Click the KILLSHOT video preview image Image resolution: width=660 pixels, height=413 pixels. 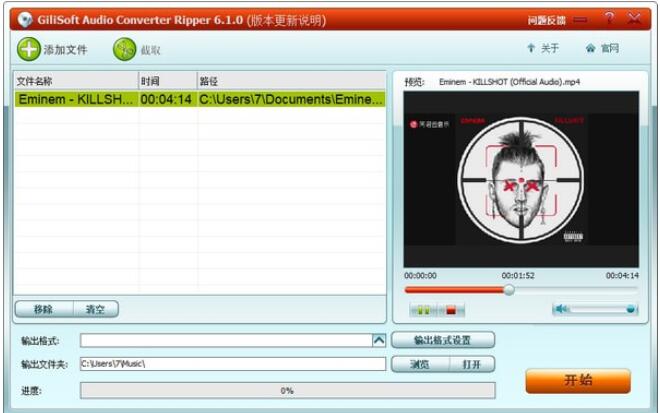(521, 179)
